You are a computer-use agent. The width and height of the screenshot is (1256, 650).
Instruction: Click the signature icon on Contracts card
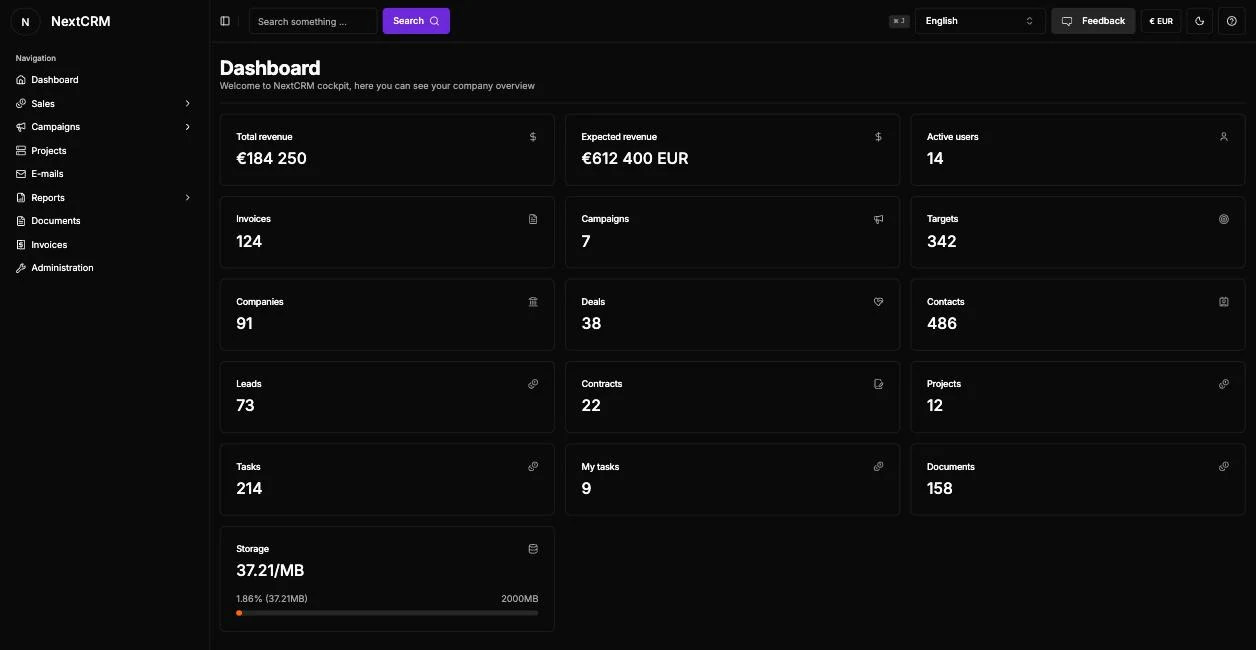click(x=878, y=384)
